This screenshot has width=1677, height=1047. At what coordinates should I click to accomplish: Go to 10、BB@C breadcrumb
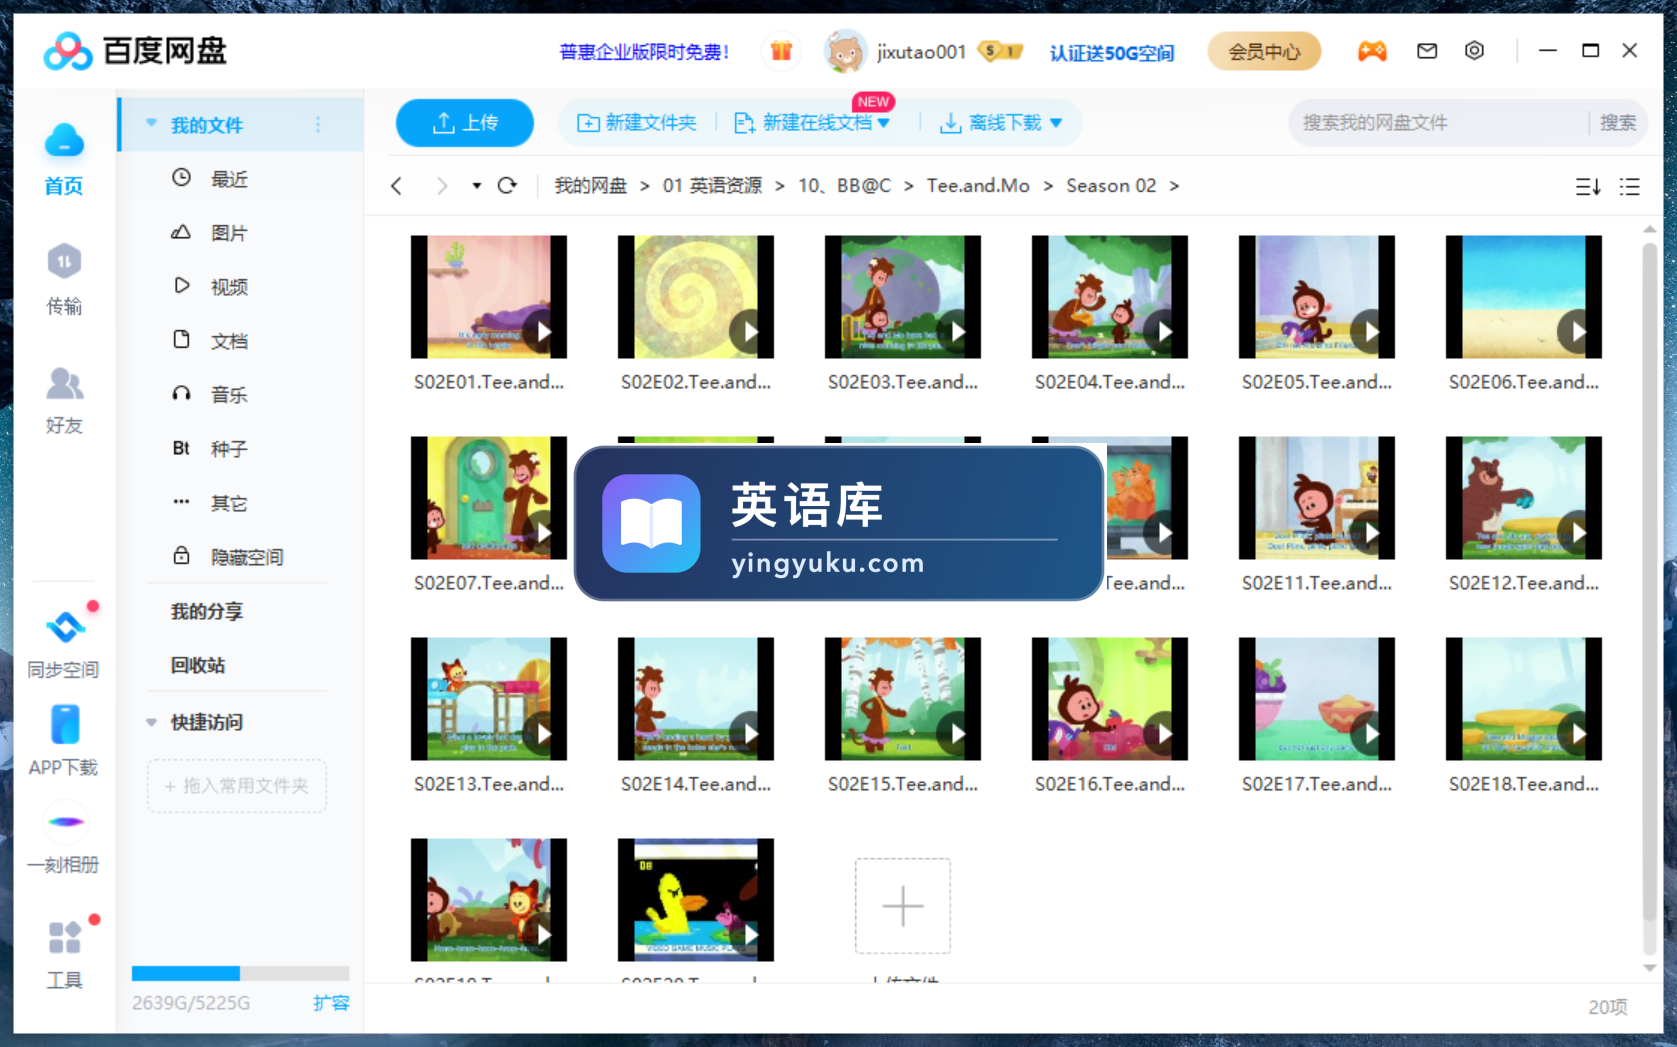844,186
